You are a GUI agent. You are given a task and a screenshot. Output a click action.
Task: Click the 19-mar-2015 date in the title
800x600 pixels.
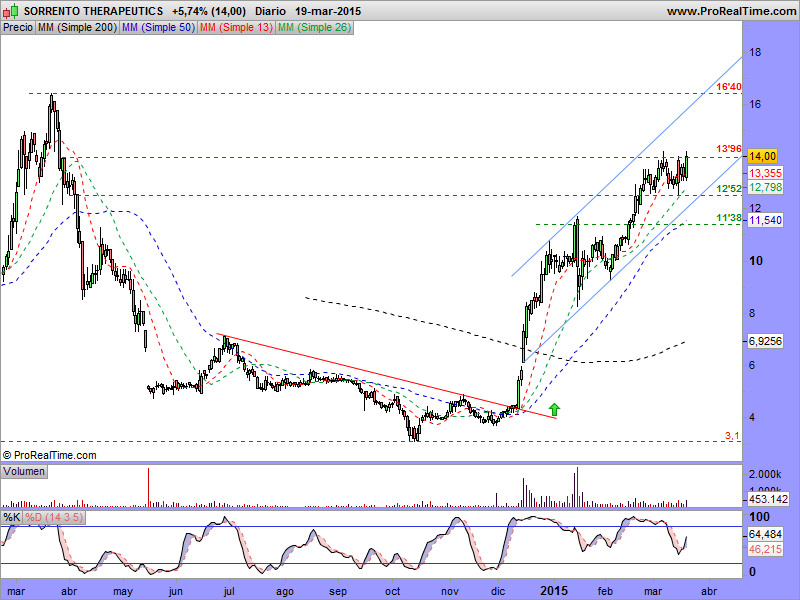(x=328, y=11)
